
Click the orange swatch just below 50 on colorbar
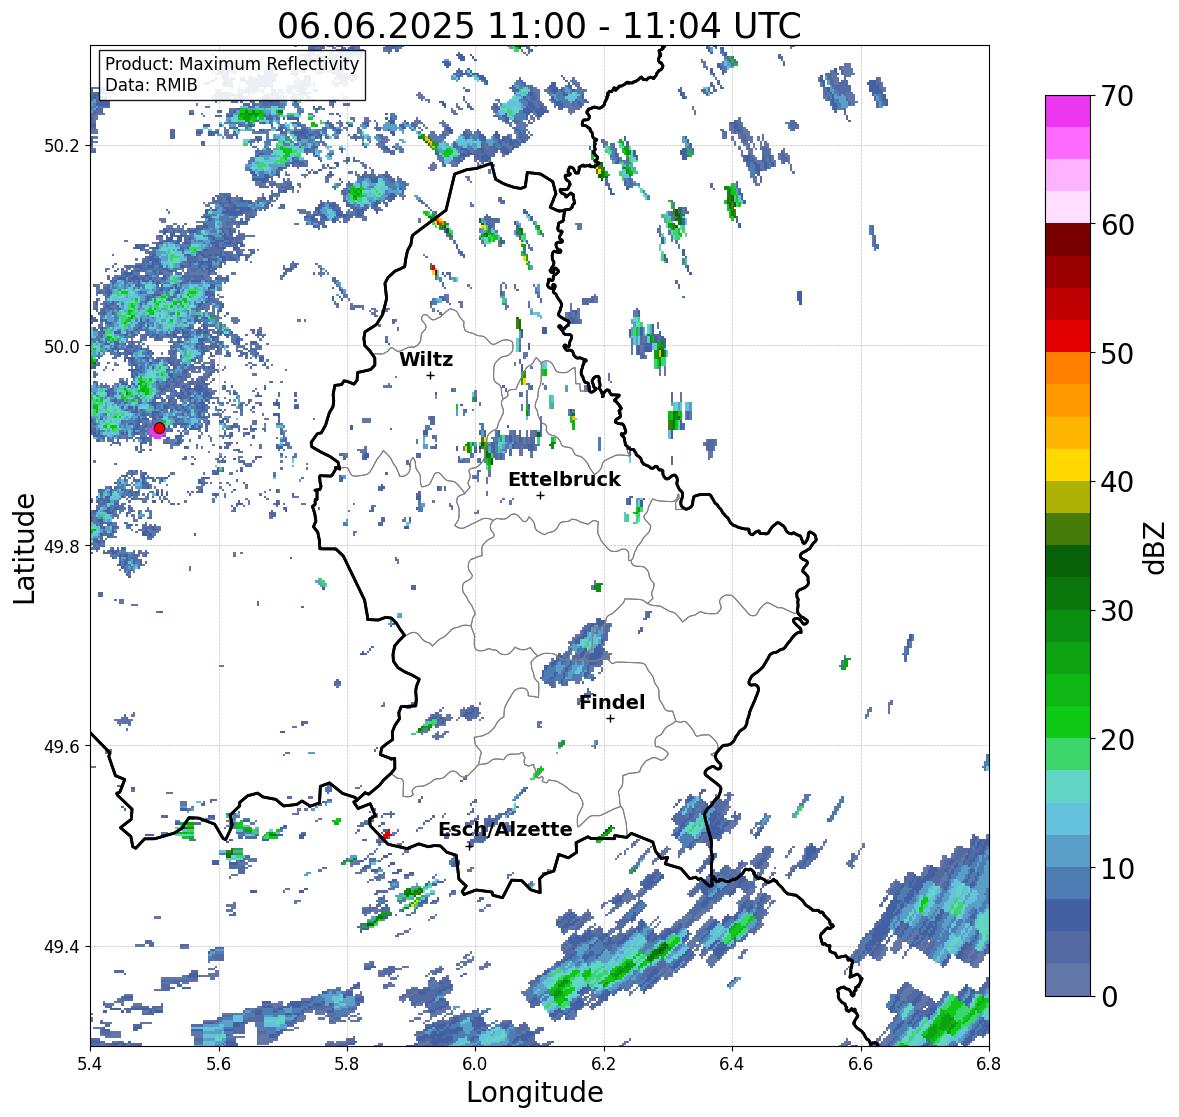tap(1068, 368)
